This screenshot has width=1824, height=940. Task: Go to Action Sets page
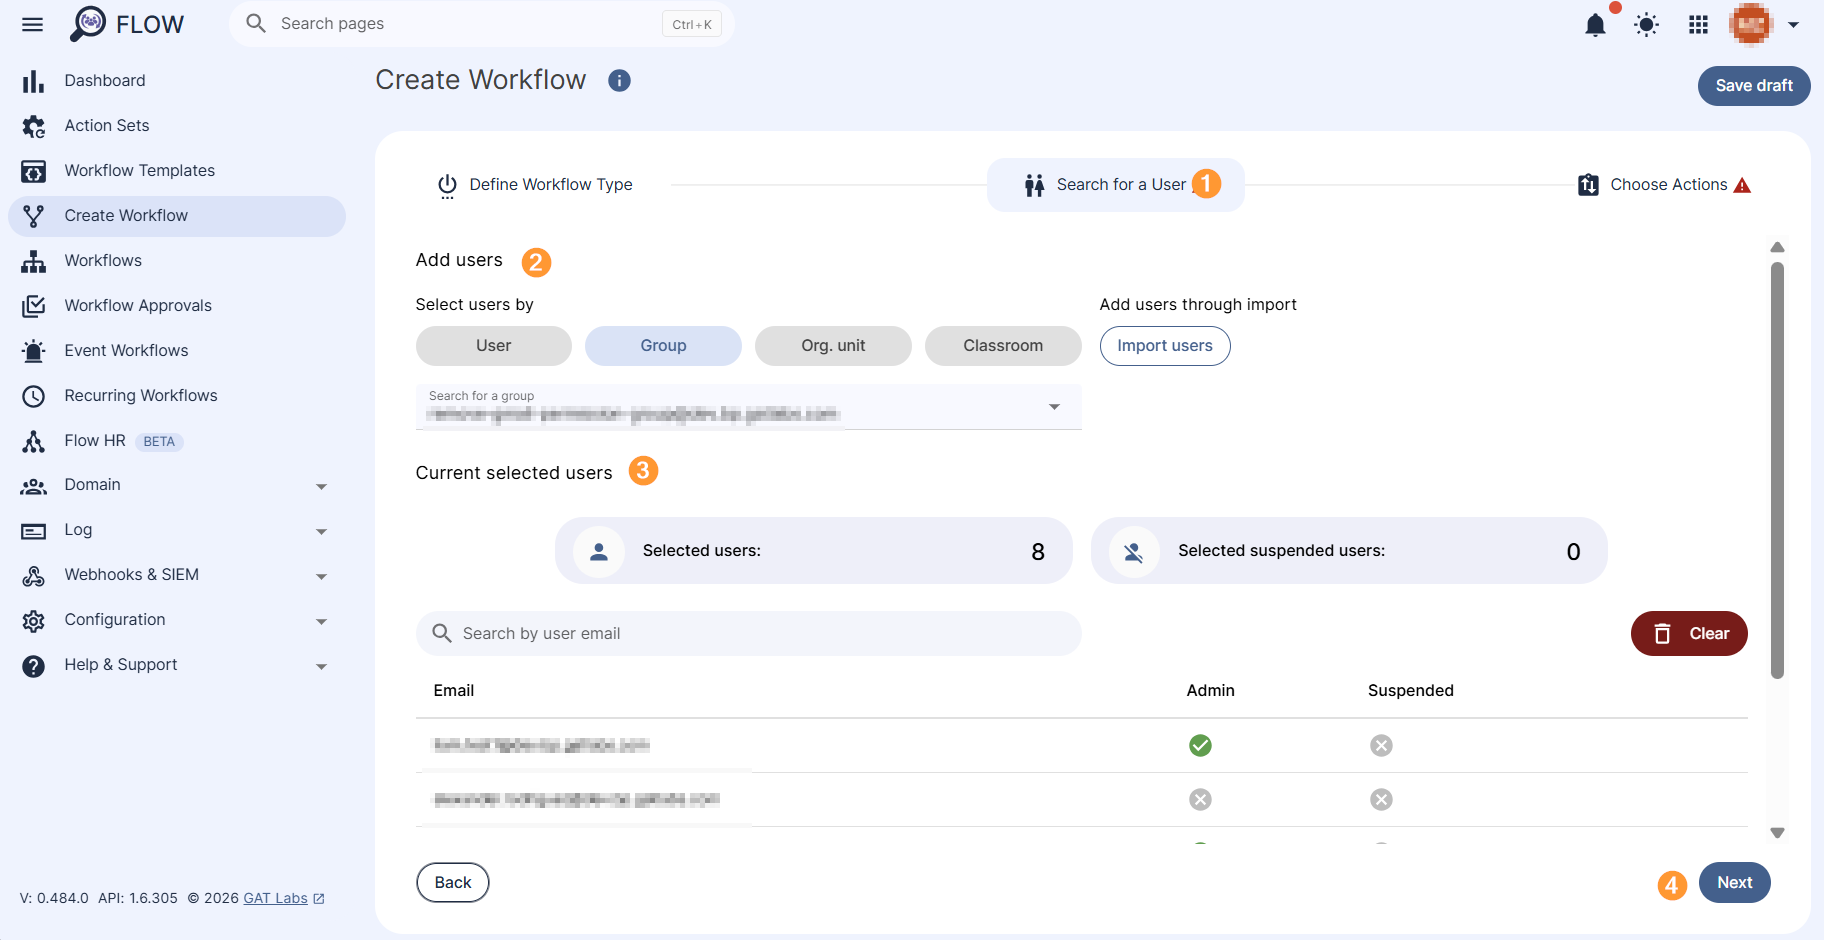coord(107,125)
